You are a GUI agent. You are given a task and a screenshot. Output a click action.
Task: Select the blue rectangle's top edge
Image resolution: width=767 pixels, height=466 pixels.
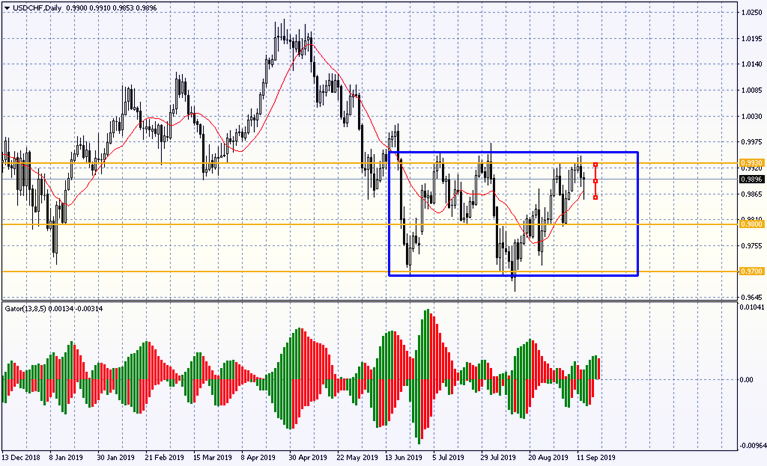coord(512,153)
